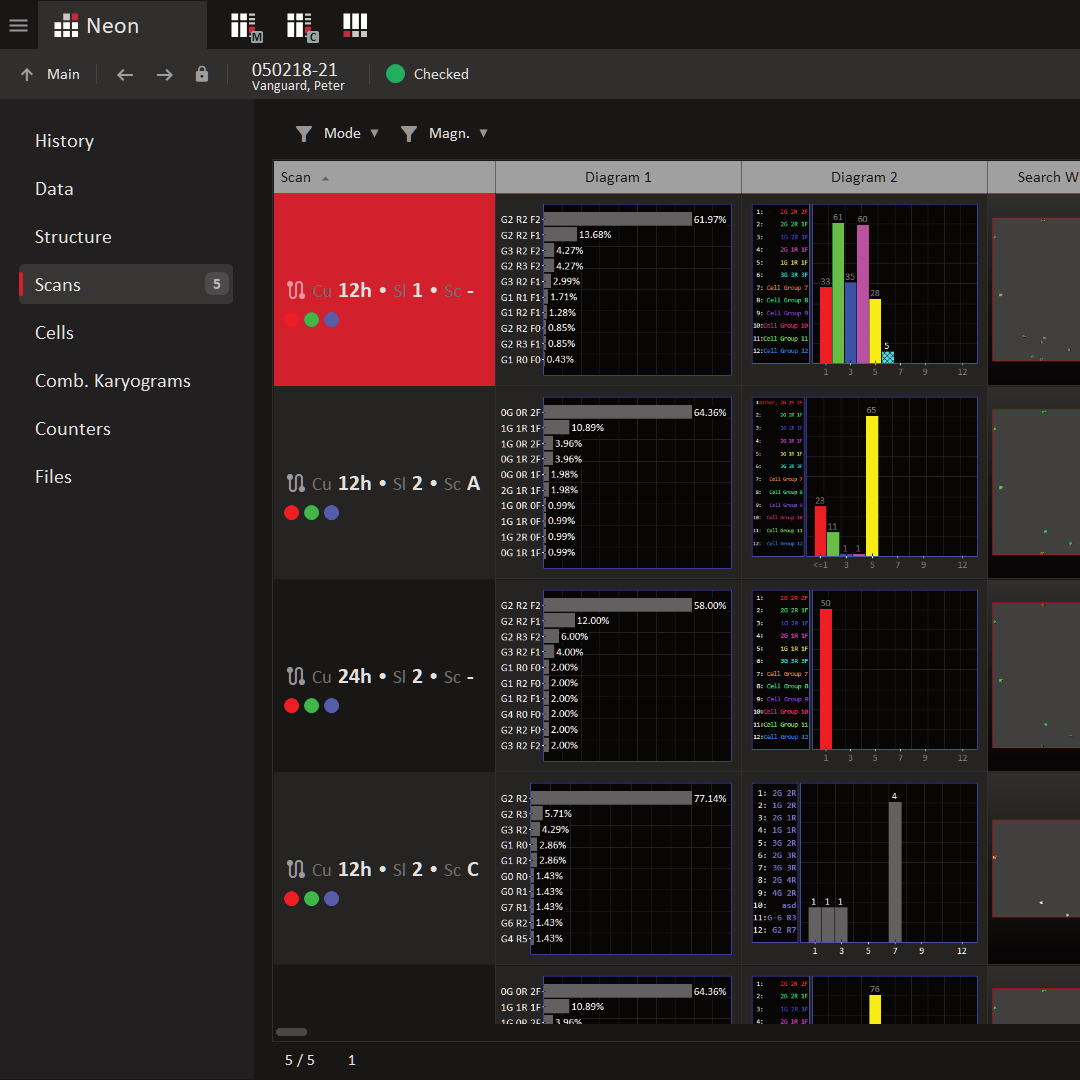
Task: Click the horizontal scrollbar below the table
Action: pyautogui.click(x=292, y=1032)
